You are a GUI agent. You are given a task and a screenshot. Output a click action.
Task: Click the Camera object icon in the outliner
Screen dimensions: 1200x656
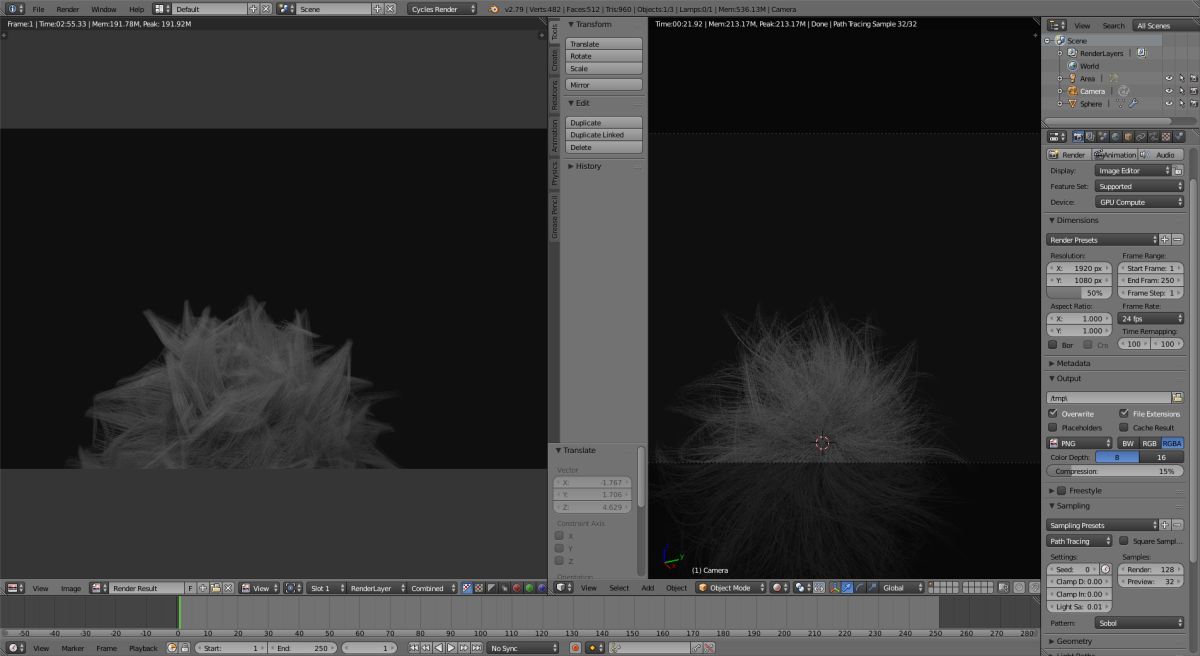pyautogui.click(x=1072, y=91)
